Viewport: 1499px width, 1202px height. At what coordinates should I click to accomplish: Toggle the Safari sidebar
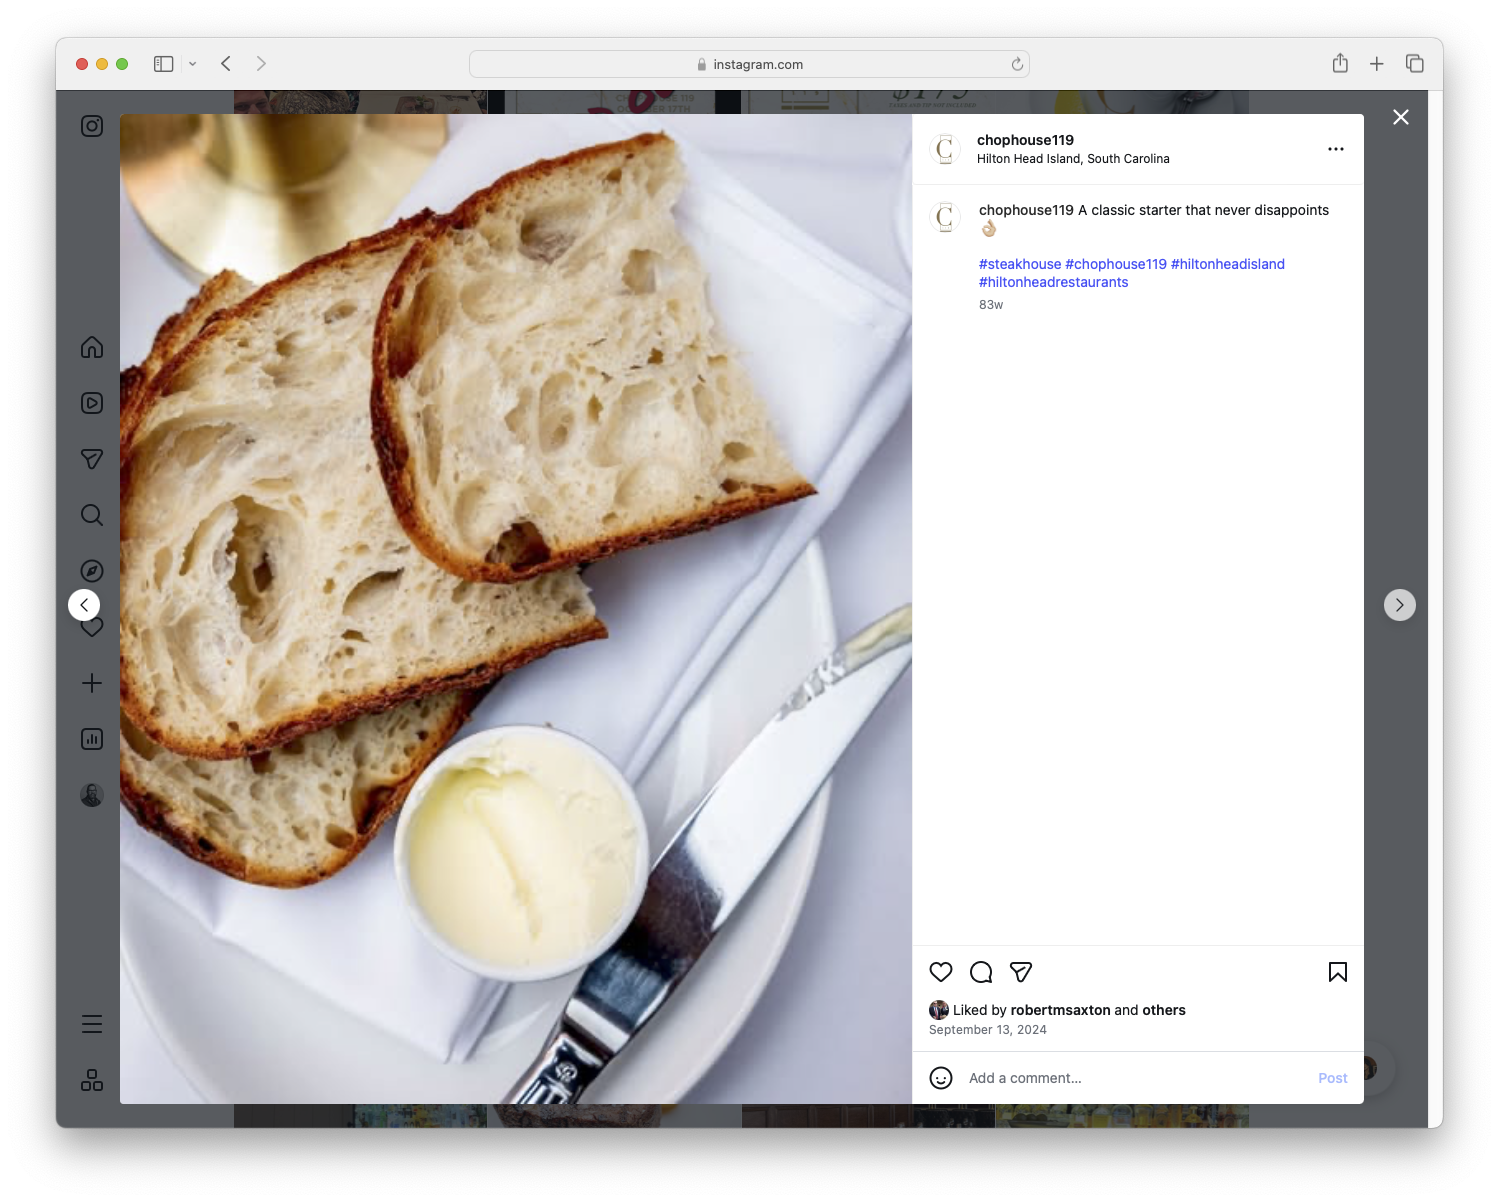pyautogui.click(x=162, y=63)
